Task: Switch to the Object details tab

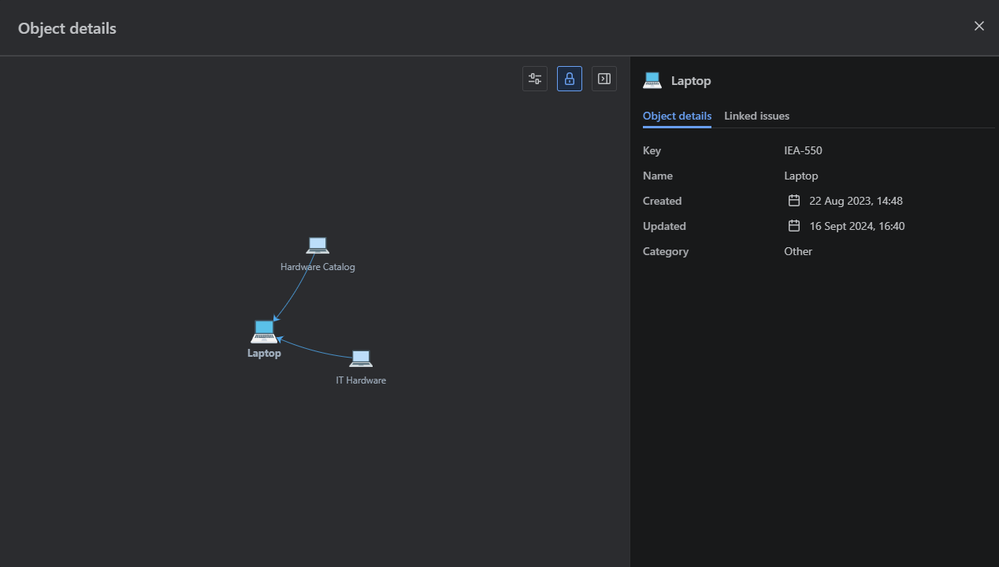Action: 677,116
